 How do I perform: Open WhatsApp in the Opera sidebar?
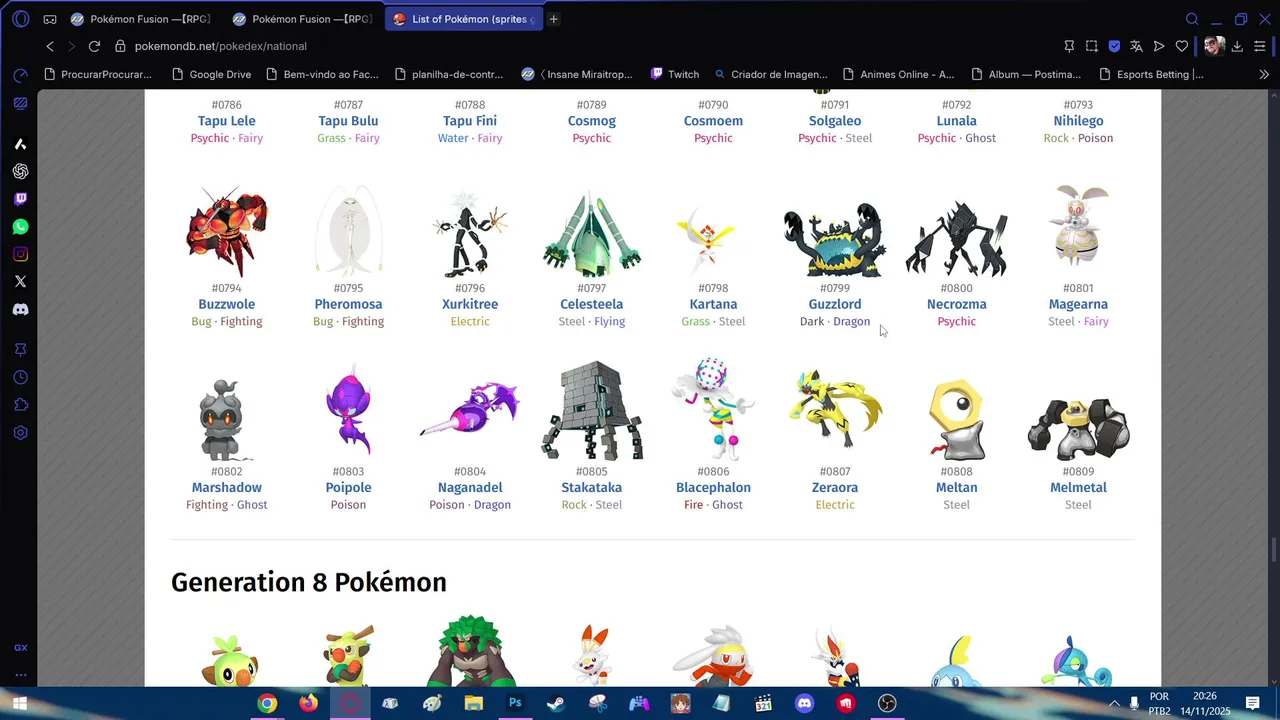(x=20, y=227)
